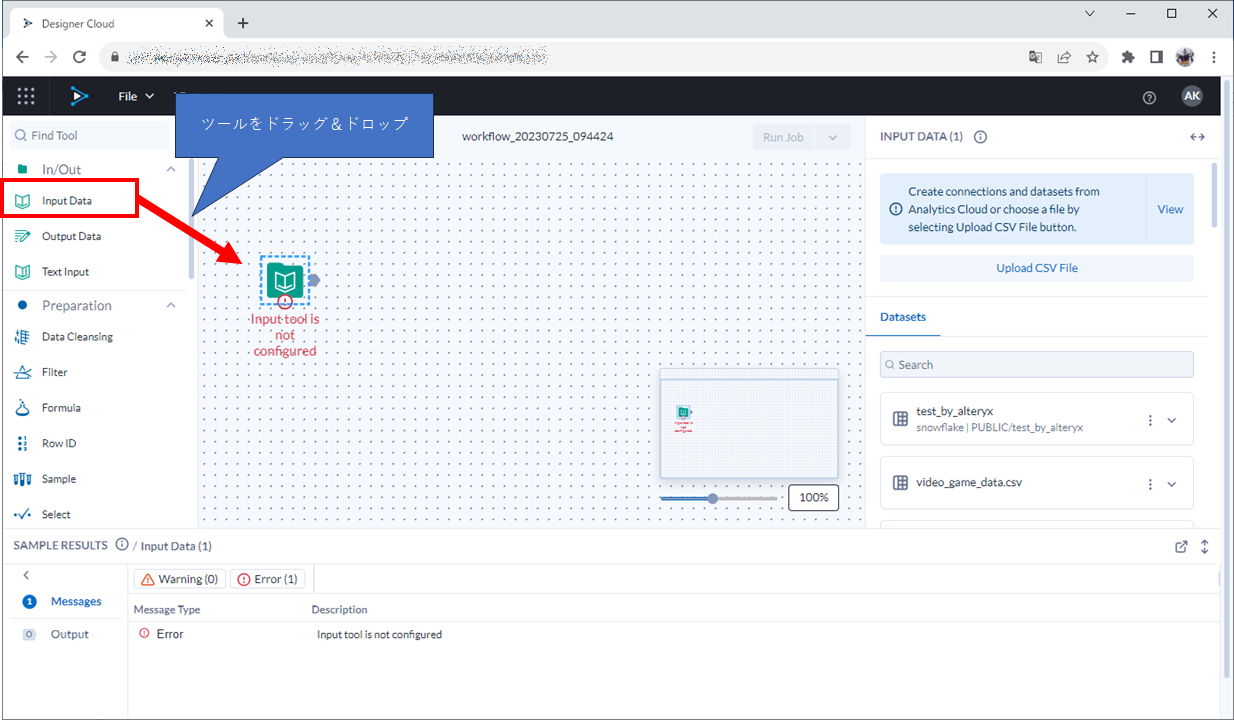Pick the Data Cleansing tool icon
Screen dimensions: 1234x720
[x=23, y=337]
